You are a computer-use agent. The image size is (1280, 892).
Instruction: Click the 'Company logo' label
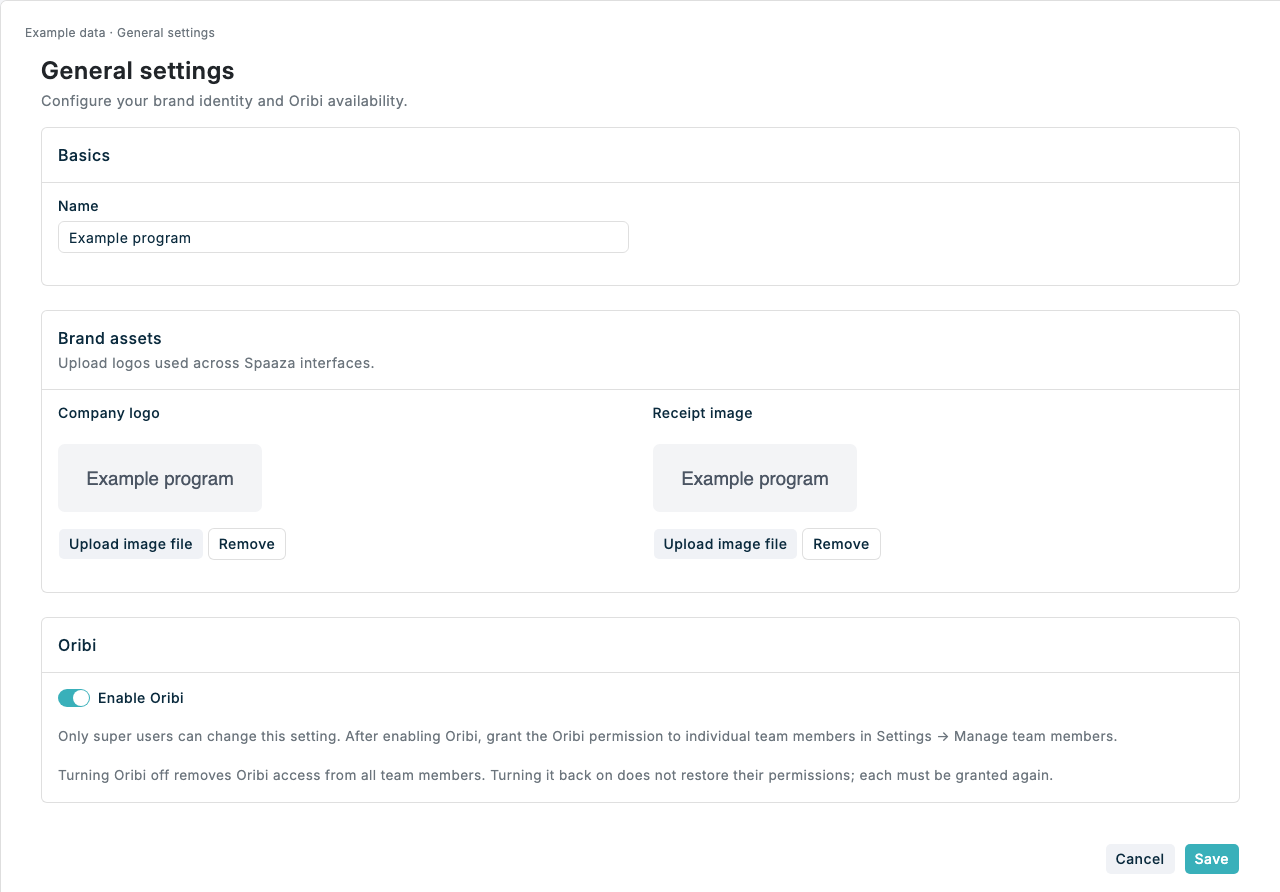[109, 413]
